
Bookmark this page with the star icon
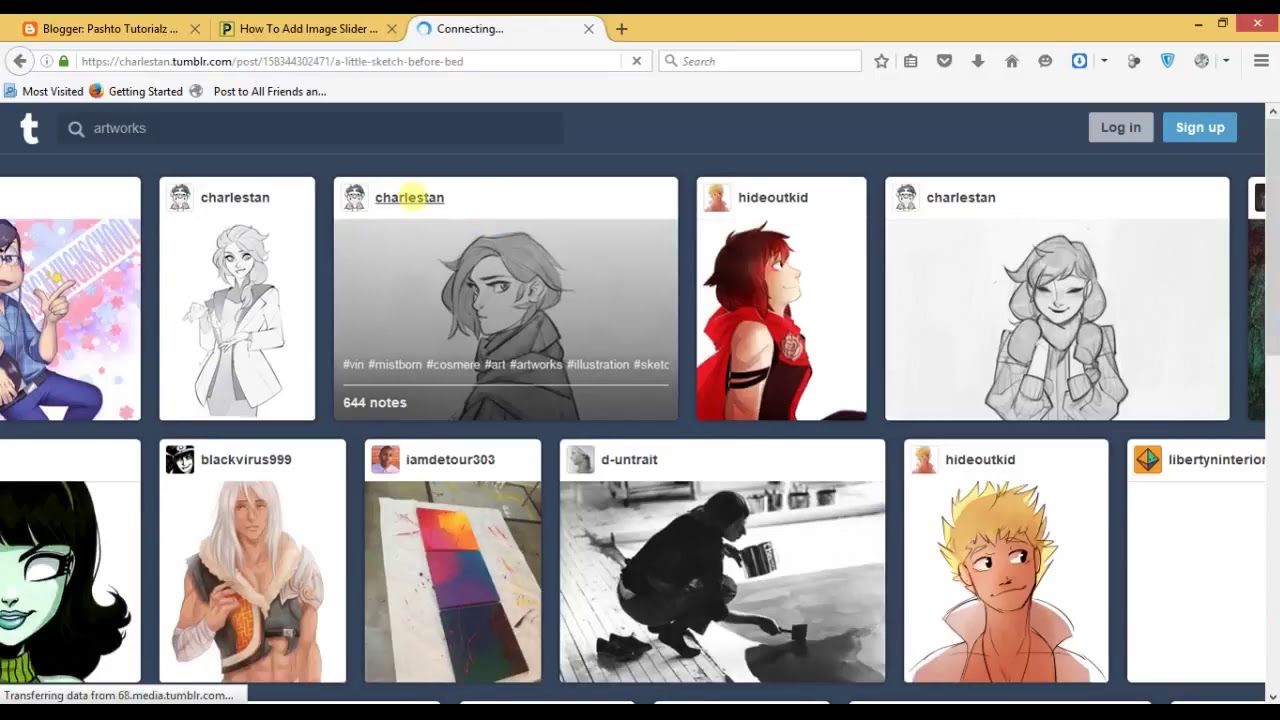point(881,61)
